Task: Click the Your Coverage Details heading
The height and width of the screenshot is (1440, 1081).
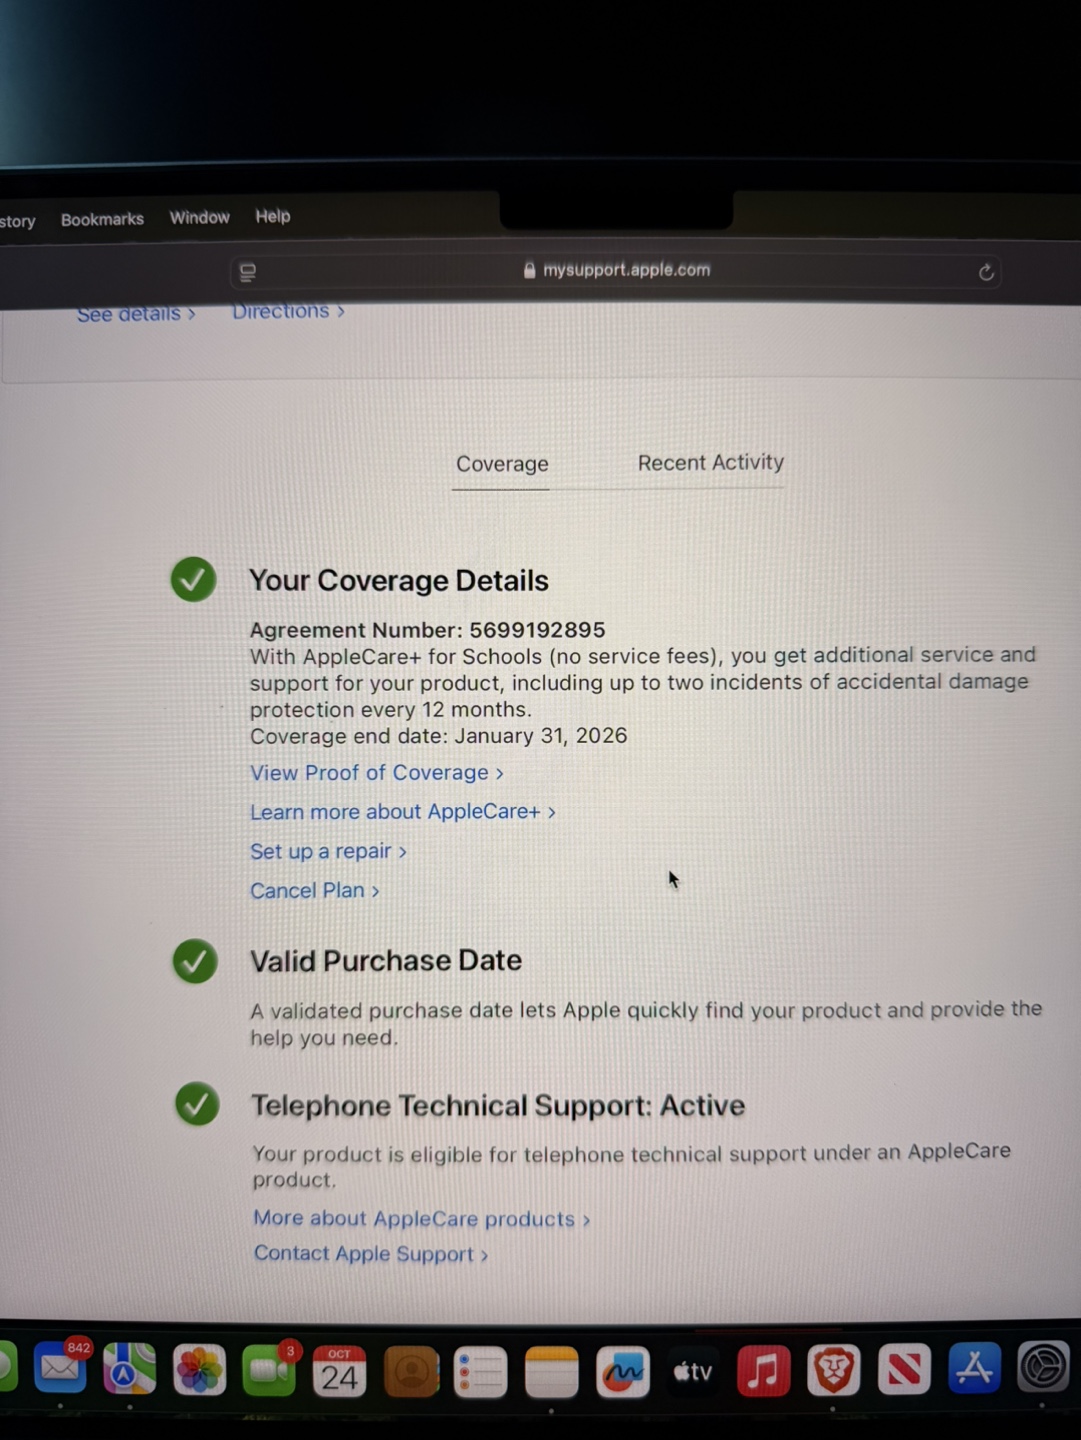Action: [x=398, y=581]
